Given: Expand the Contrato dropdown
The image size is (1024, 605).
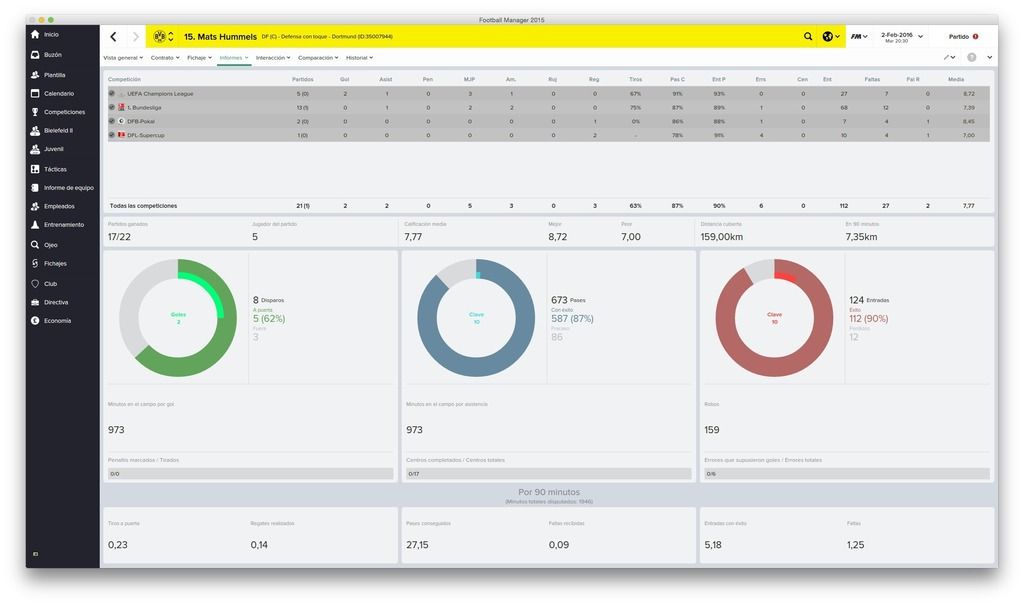Looking at the screenshot, I should coord(165,57).
